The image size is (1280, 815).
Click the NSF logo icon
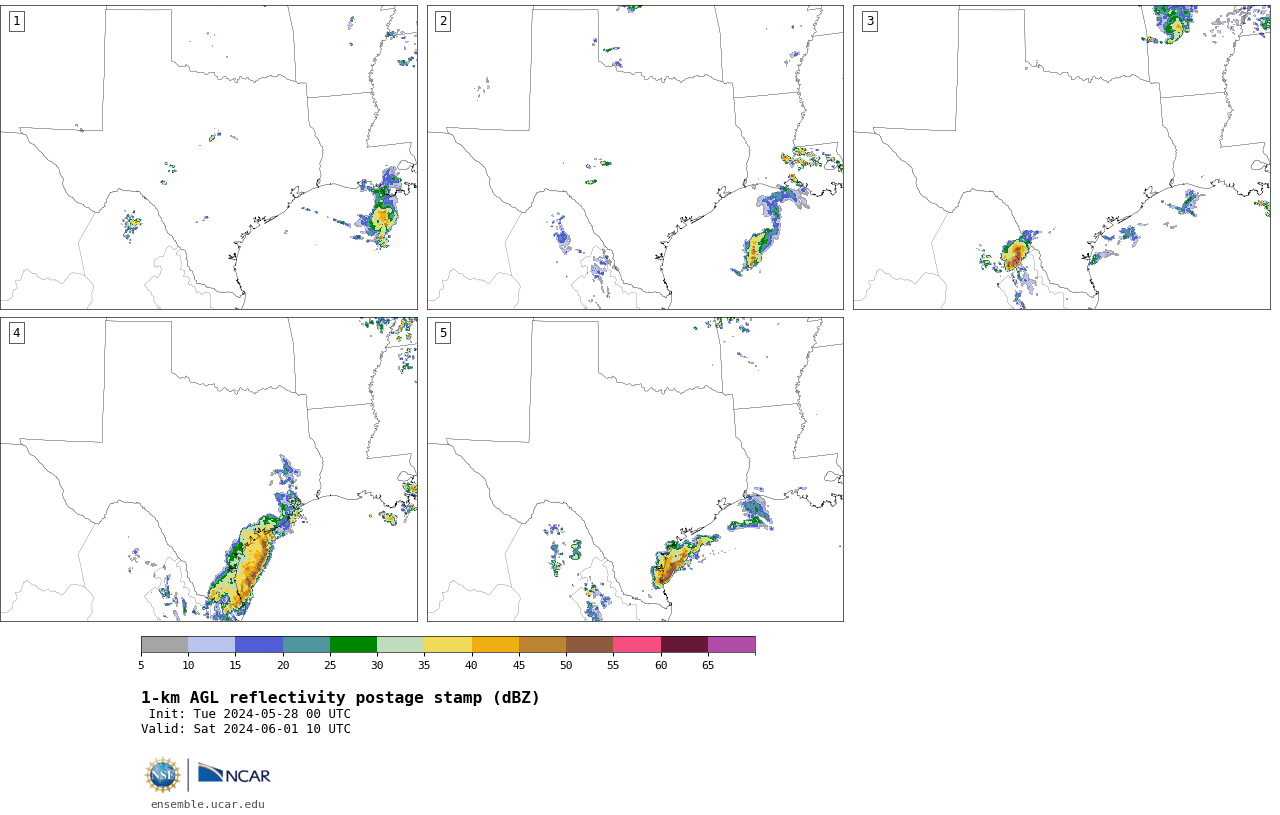point(163,775)
